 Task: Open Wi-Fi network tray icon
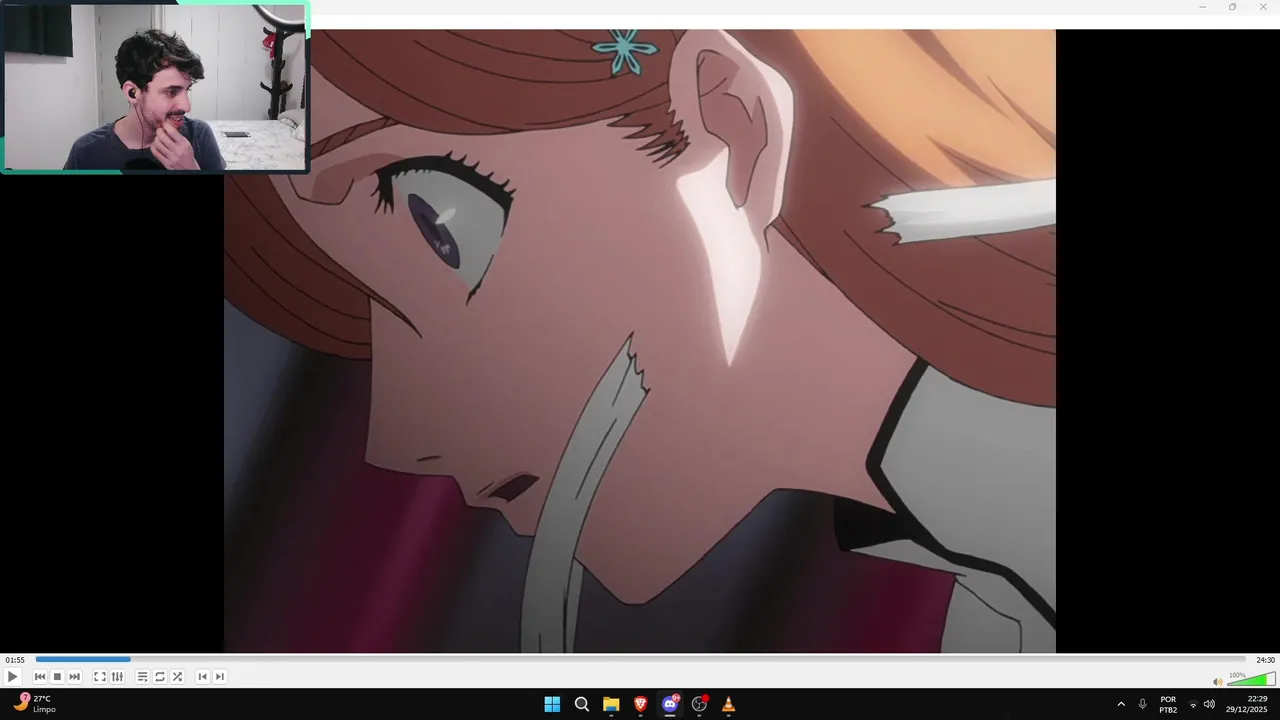click(1193, 704)
